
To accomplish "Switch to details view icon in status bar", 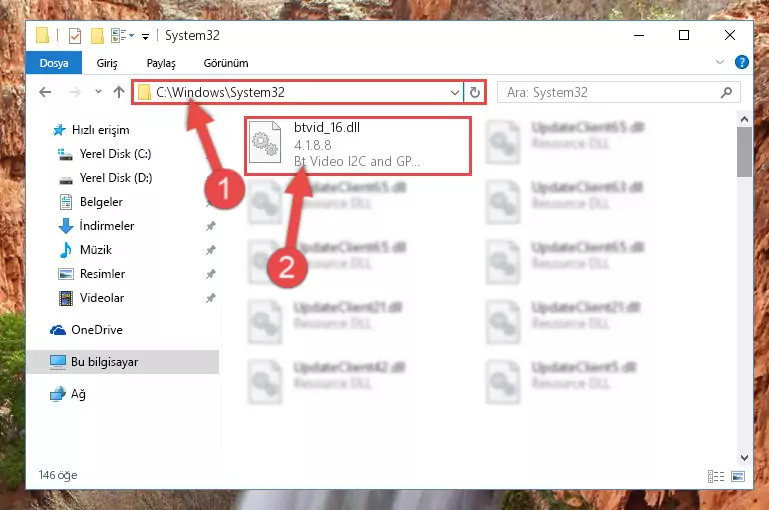I will 716,476.
